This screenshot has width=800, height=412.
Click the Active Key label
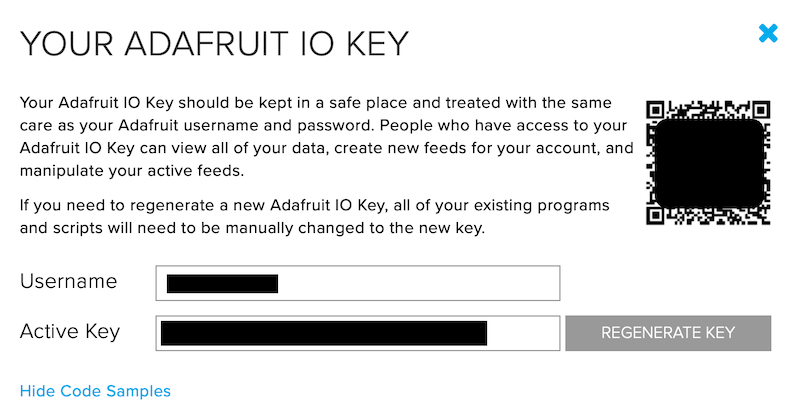[70, 332]
